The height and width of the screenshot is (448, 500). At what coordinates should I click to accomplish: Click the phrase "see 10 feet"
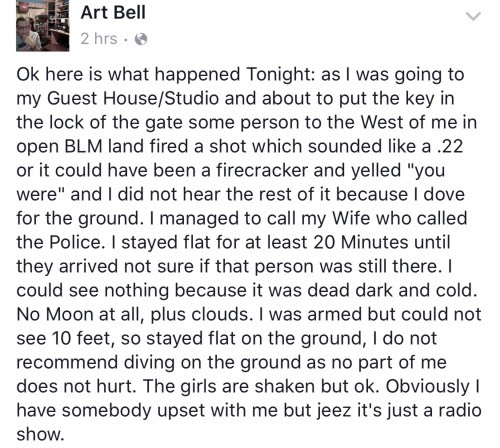pos(66,339)
